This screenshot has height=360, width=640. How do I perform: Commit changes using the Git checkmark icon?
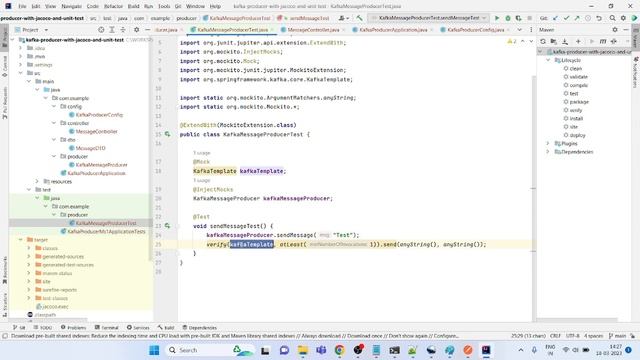pyautogui.click(x=566, y=18)
